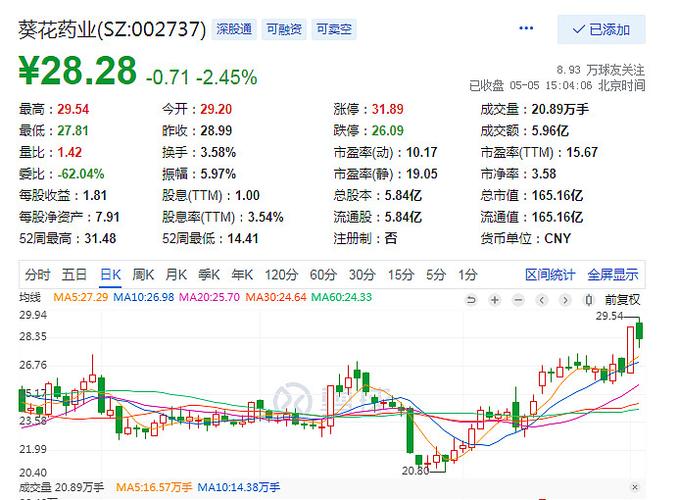
Task: Switch to the 分时 chart tab
Action: tap(38, 275)
